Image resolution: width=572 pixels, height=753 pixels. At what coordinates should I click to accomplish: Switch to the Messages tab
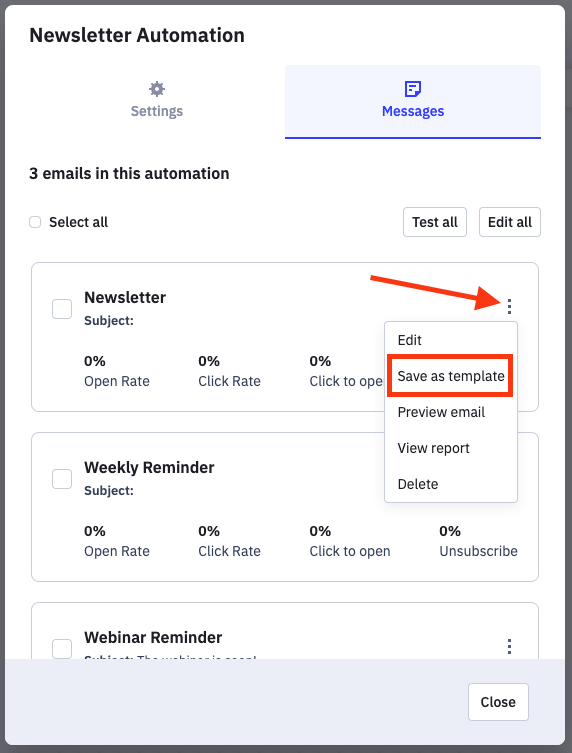(x=413, y=102)
